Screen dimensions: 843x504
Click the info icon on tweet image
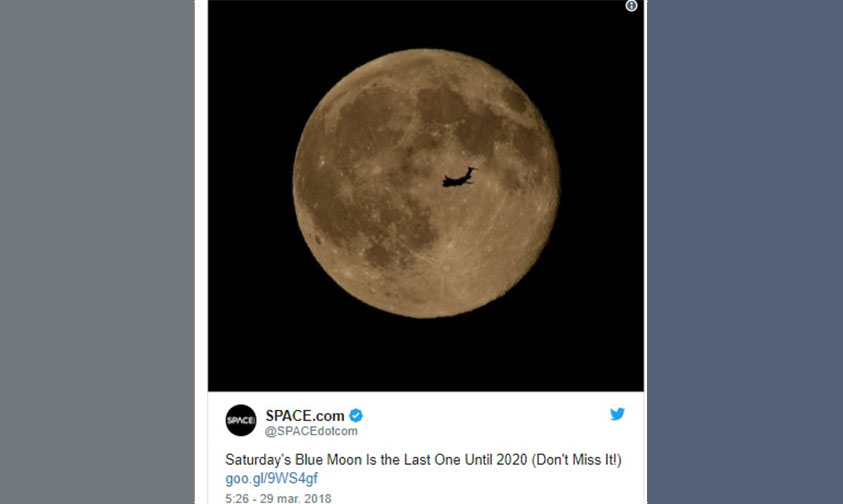tap(631, 6)
